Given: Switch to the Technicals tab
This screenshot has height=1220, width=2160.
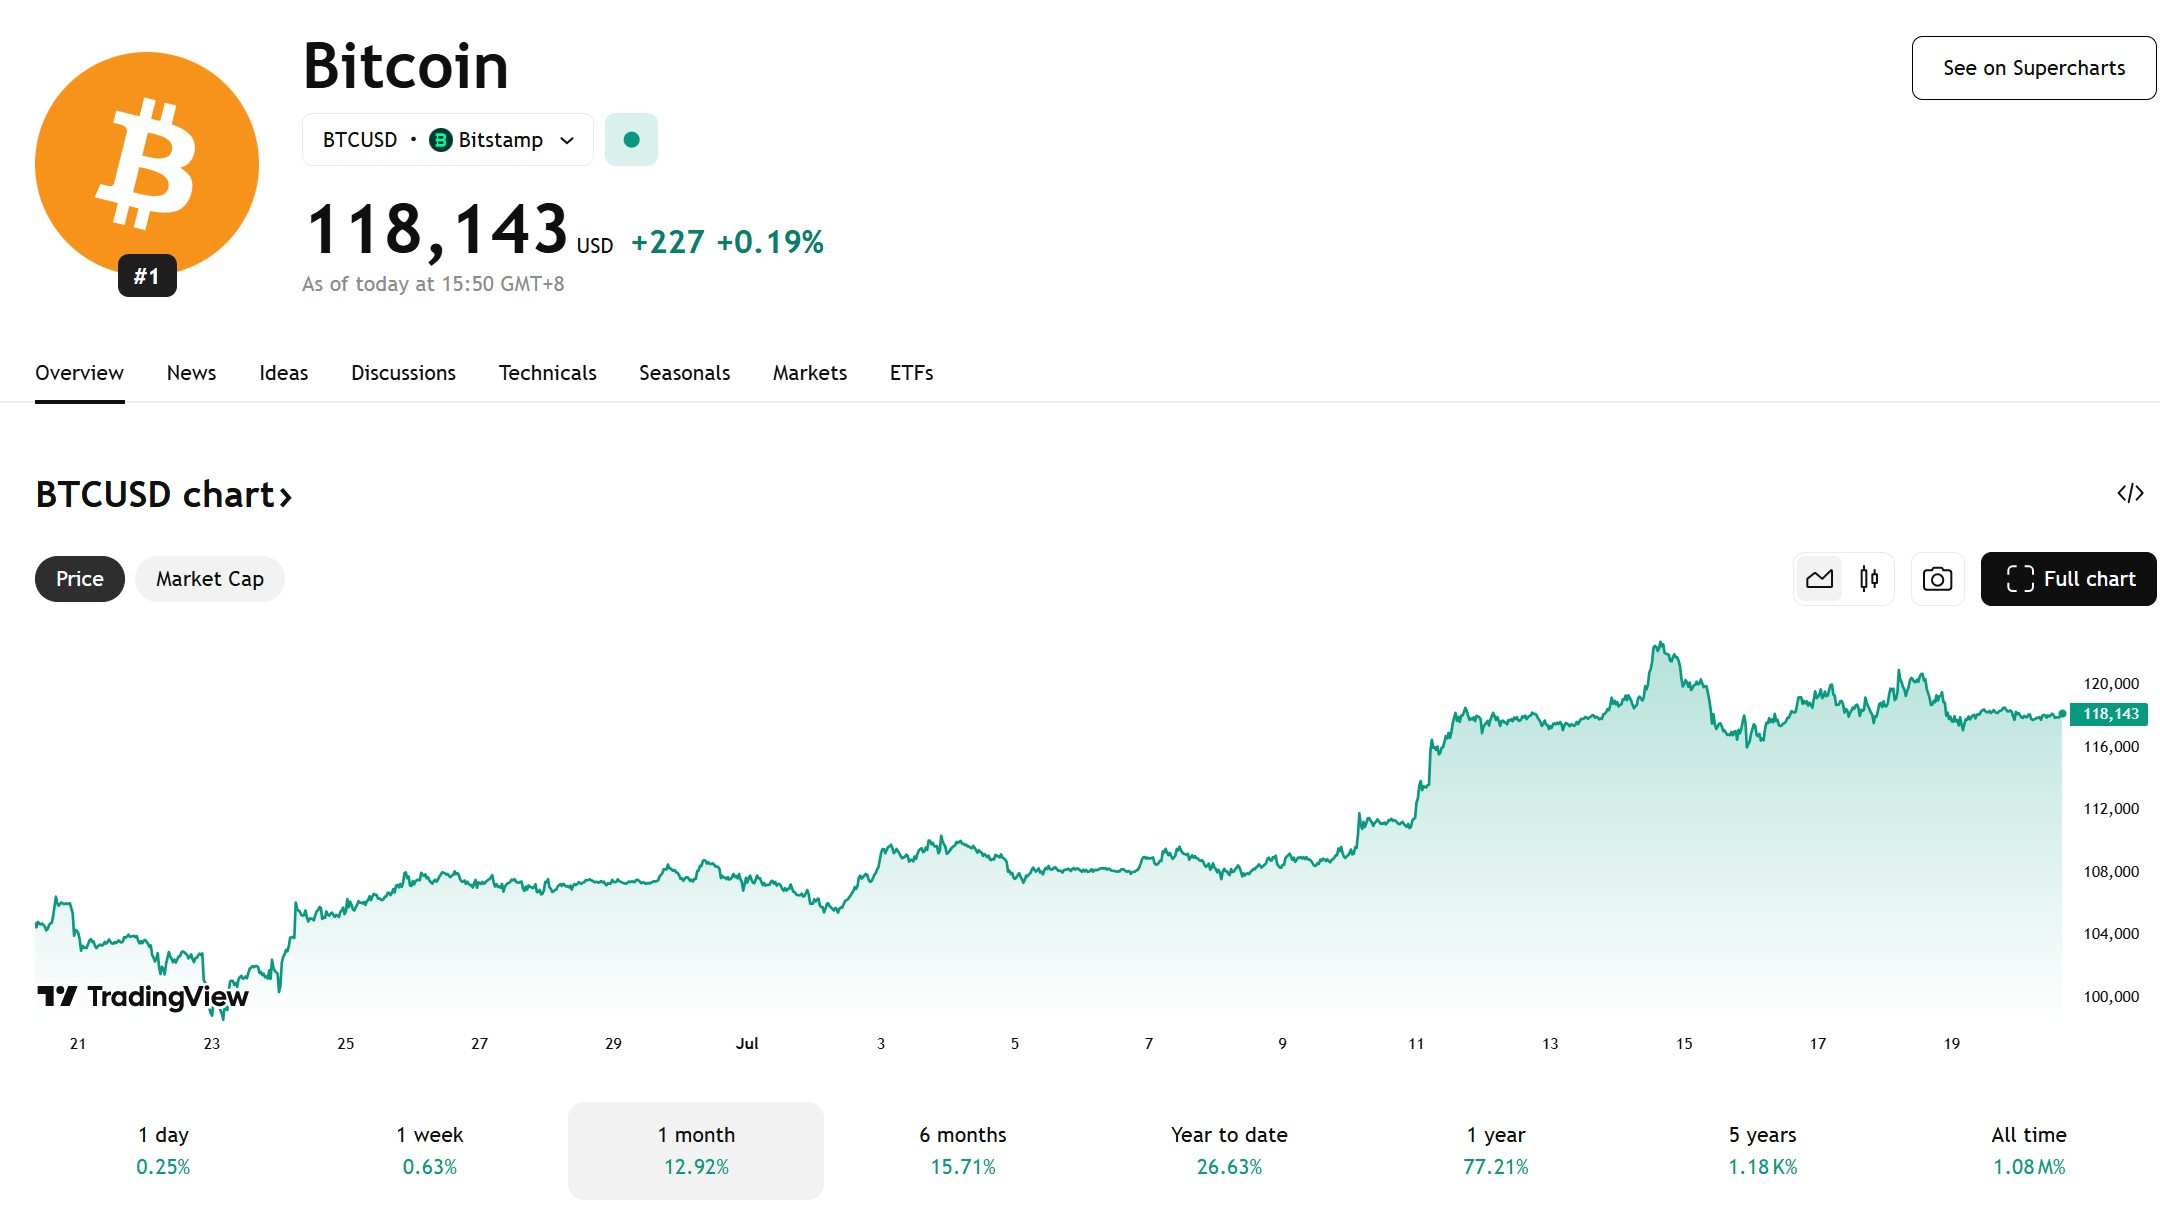Looking at the screenshot, I should coord(547,373).
